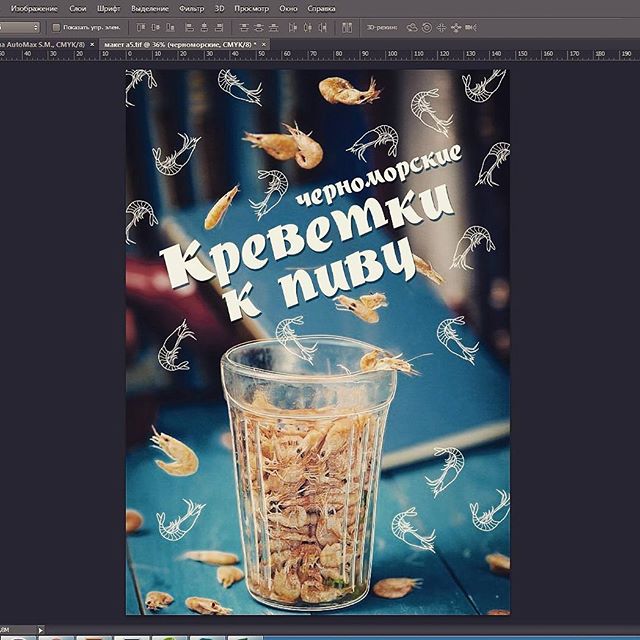Open the auto-select dropdown in options bar
640x640 pixels.
coord(20,27)
